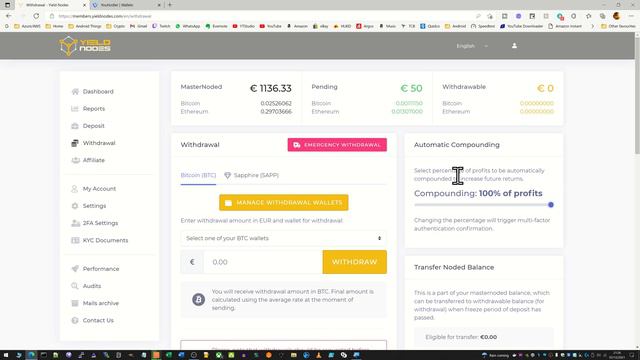Adjust the Compounding percentage slider handle

click(551, 204)
